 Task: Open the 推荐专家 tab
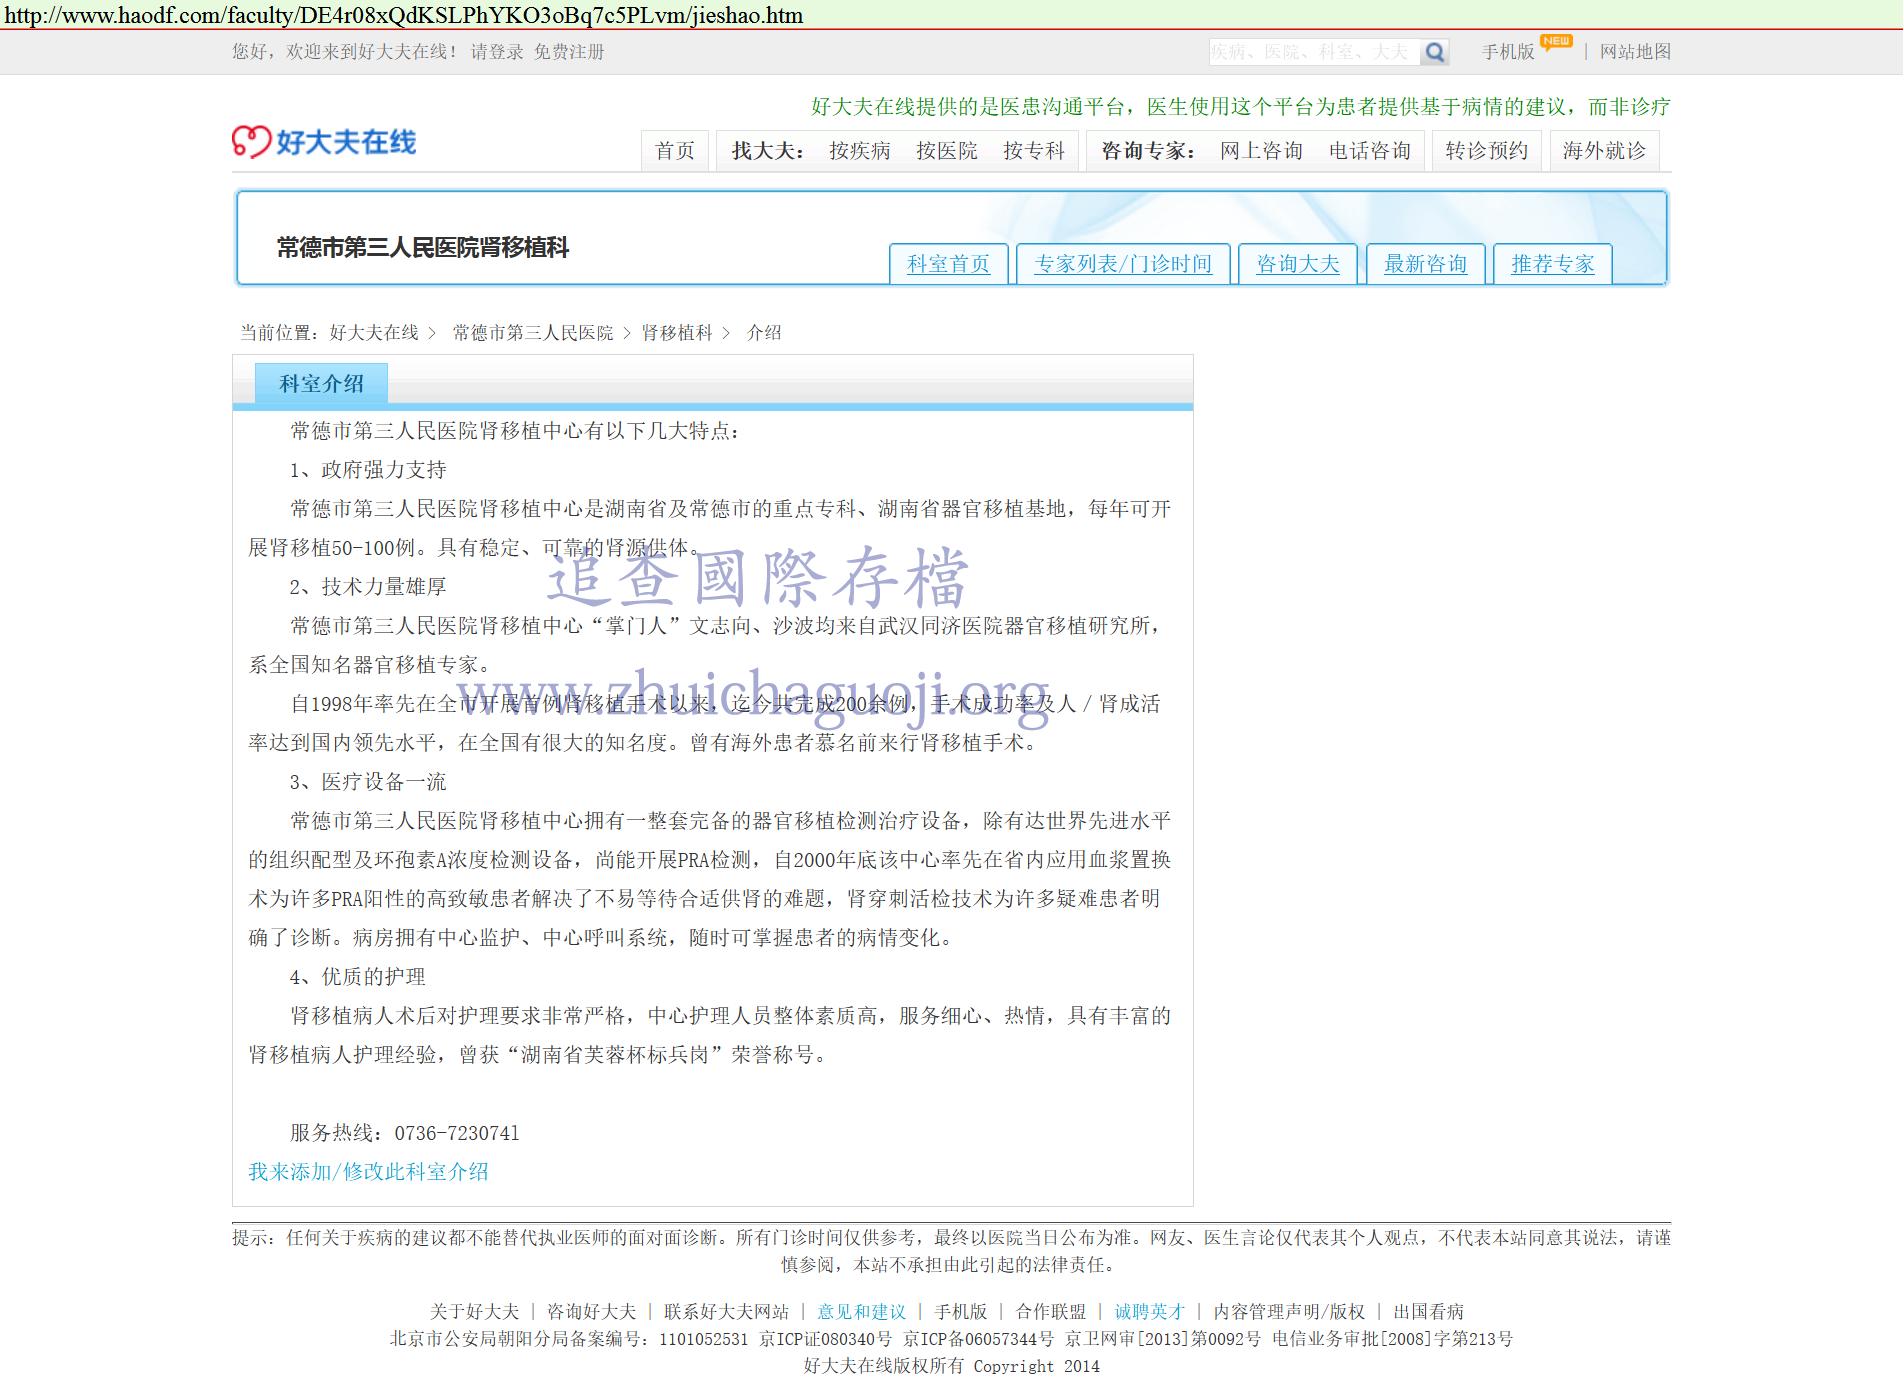pos(1552,264)
